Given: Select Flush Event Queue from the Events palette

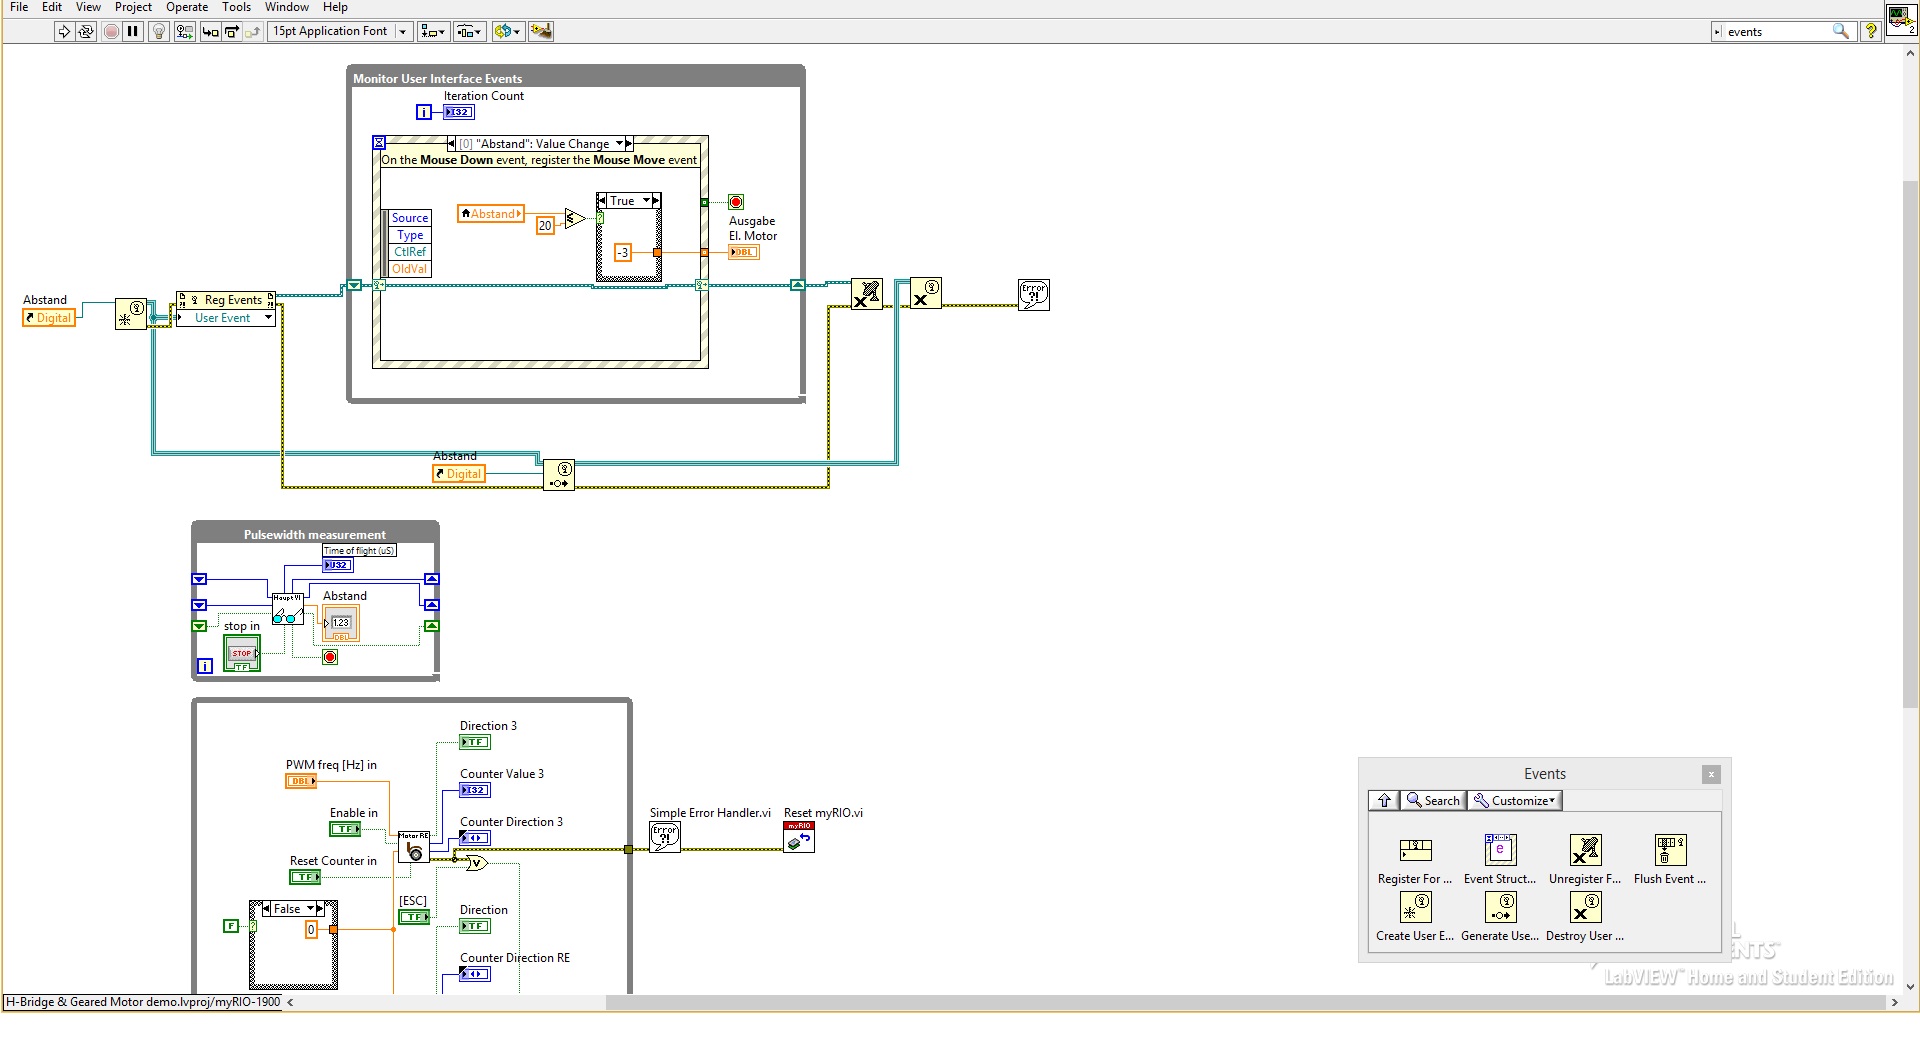Looking at the screenshot, I should click(x=1670, y=851).
